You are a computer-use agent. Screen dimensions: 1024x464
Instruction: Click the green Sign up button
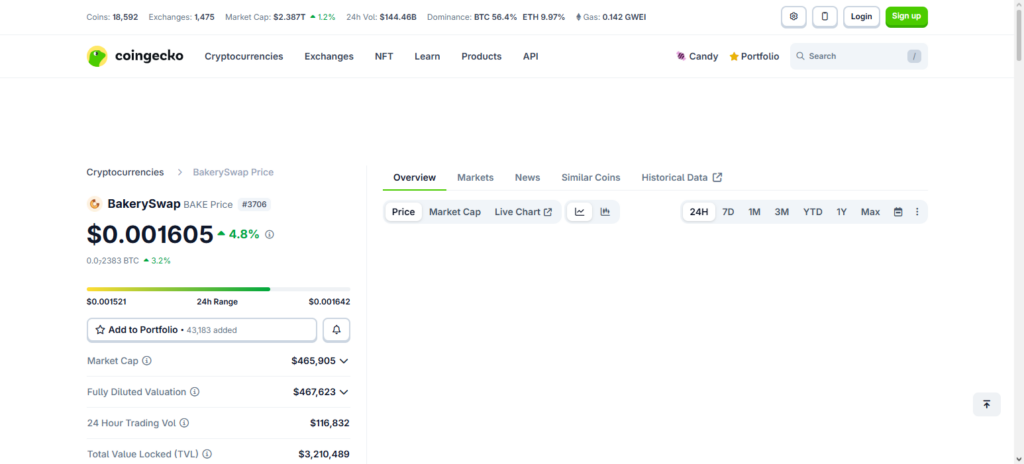coord(906,17)
